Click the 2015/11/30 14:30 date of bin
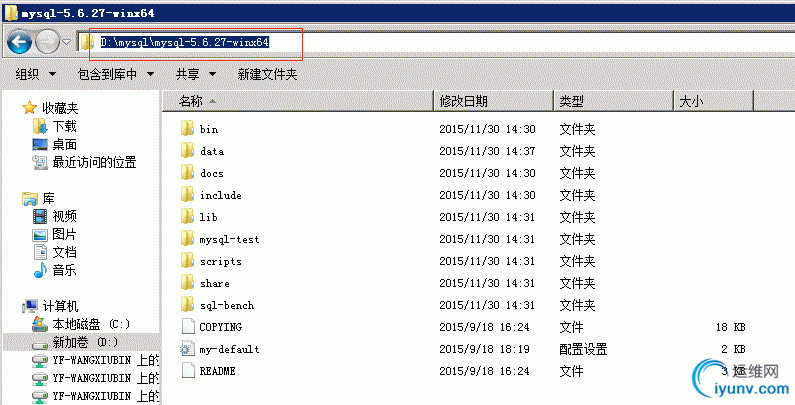 coord(487,129)
